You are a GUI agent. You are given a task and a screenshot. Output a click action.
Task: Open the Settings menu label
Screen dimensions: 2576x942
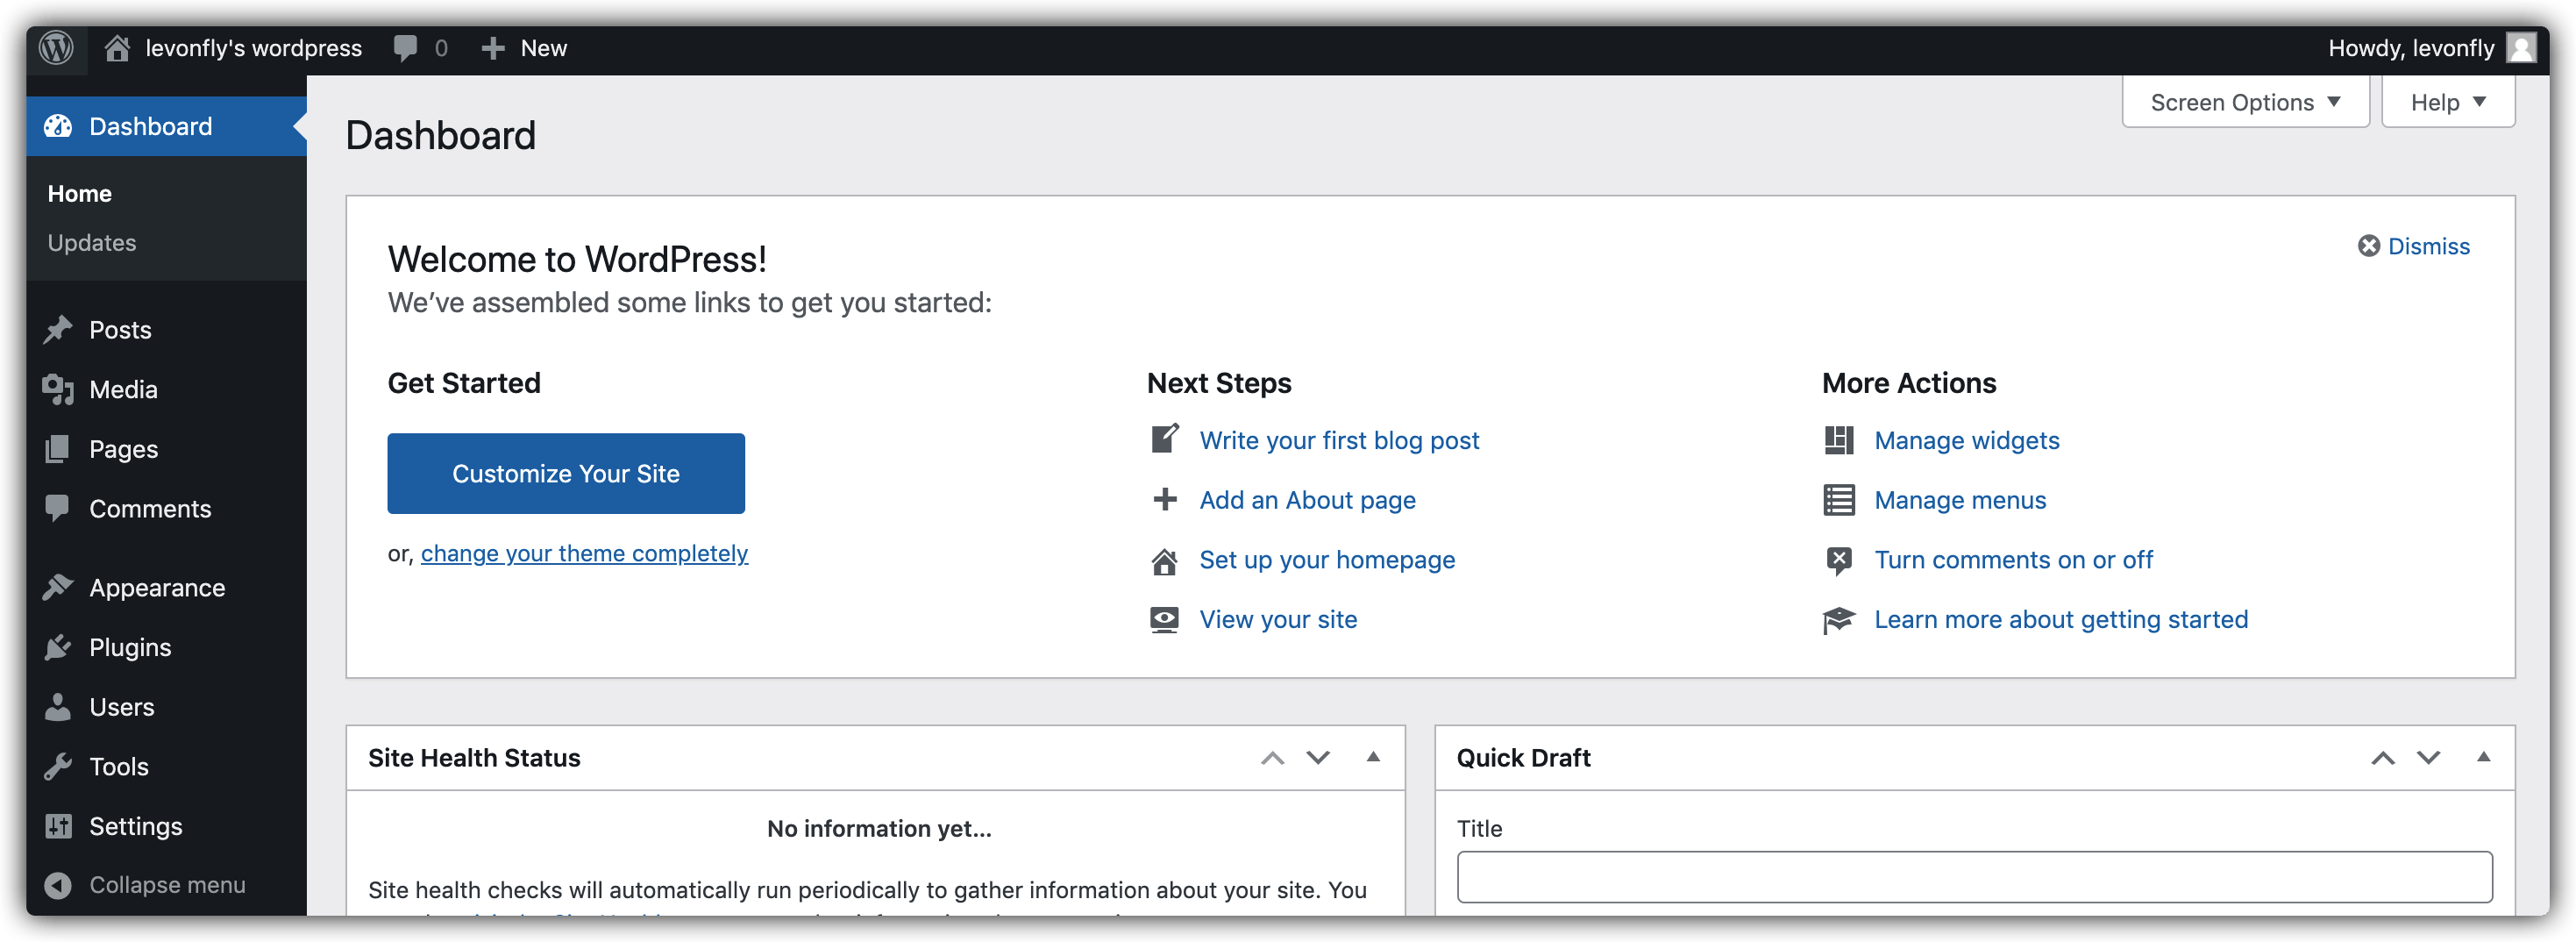[x=136, y=826]
